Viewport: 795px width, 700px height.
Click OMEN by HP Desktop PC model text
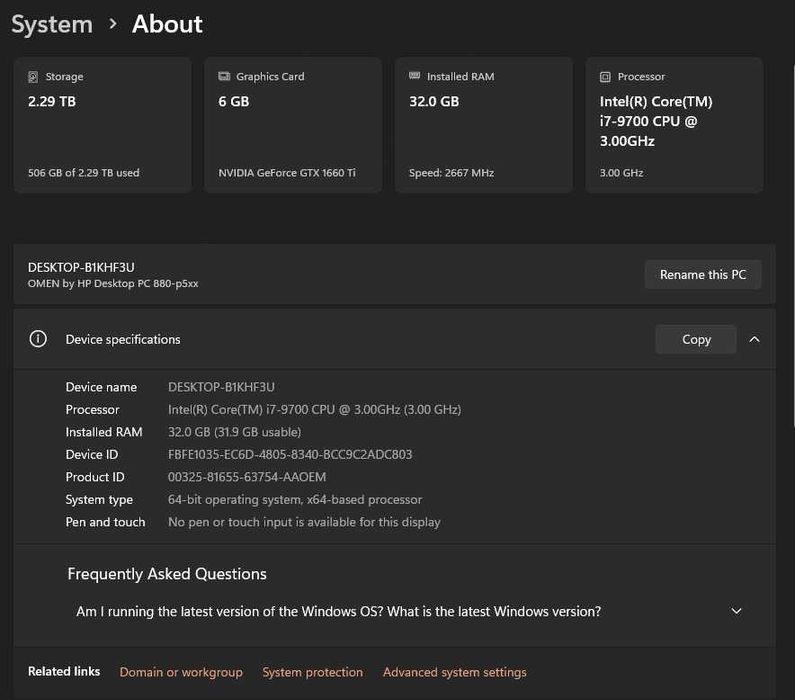tap(113, 283)
